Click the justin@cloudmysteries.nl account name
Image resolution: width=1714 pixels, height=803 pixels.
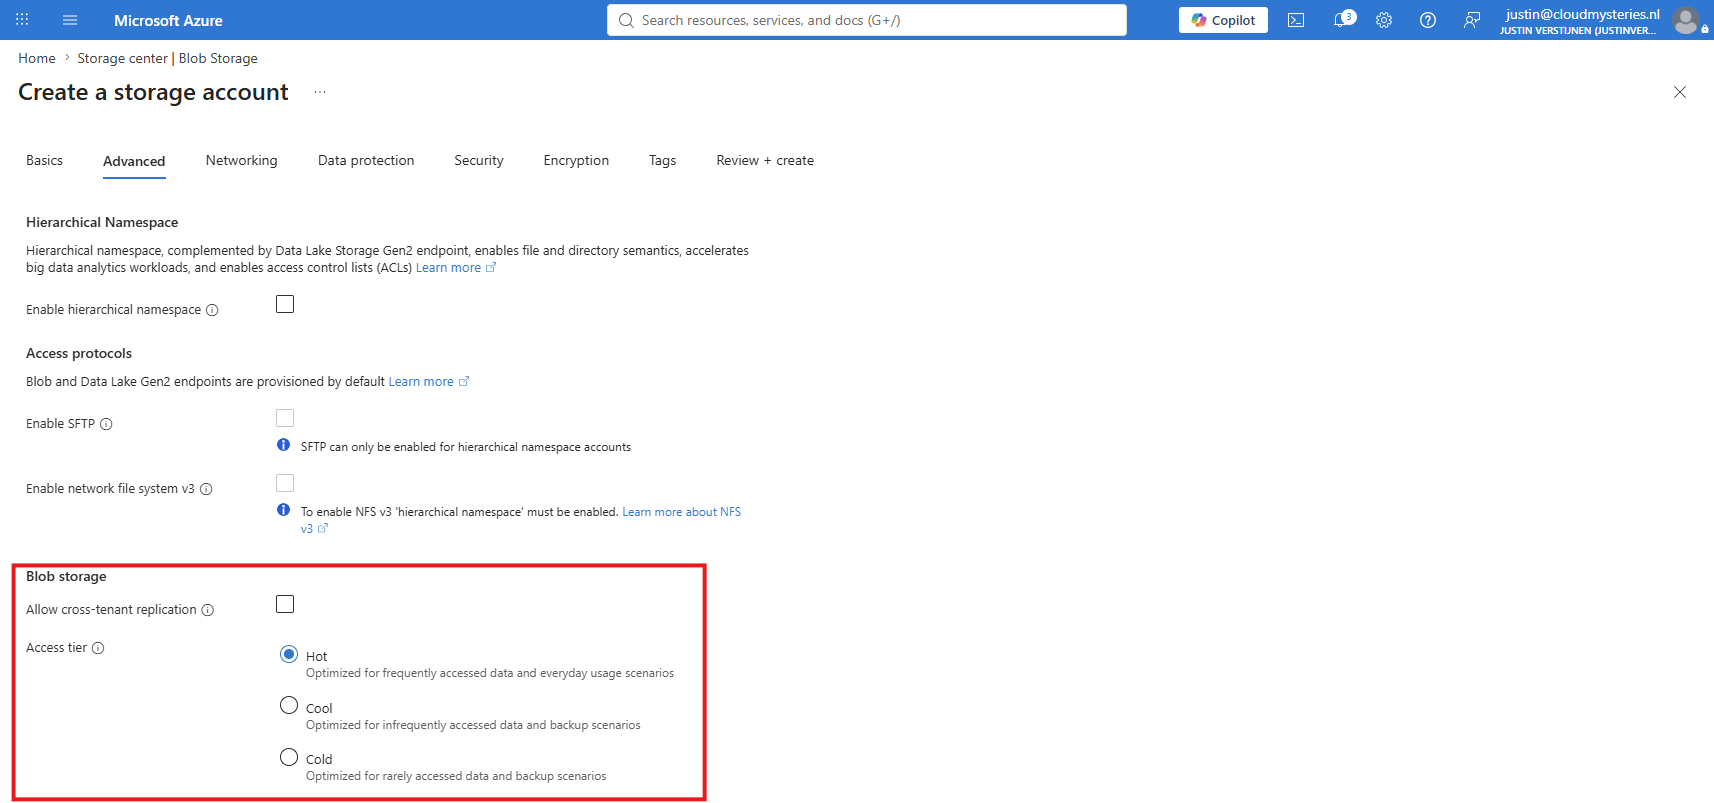pos(1582,14)
